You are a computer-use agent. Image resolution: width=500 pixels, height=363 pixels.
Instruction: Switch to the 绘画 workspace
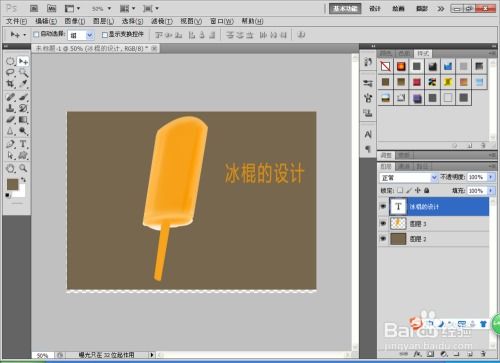pyautogui.click(x=398, y=9)
